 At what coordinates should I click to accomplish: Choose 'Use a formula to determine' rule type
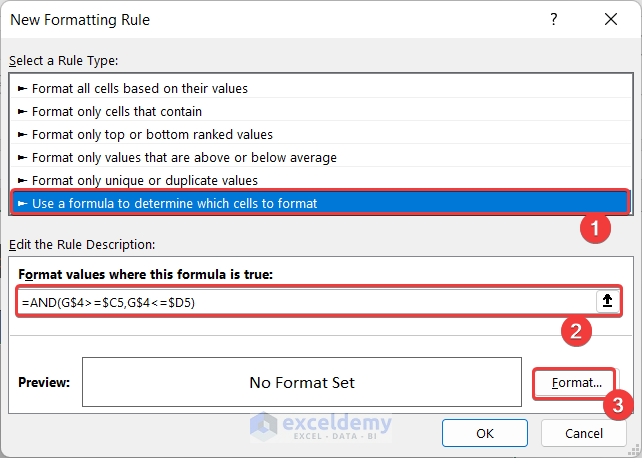click(x=174, y=203)
